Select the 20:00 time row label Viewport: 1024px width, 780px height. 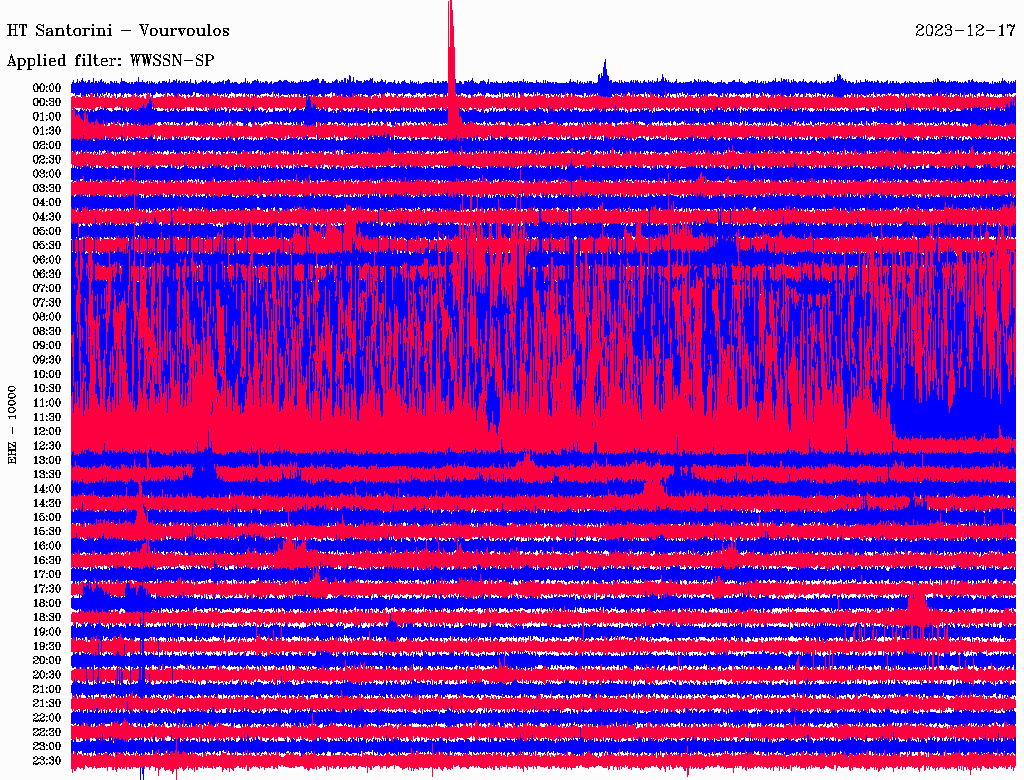(x=47, y=660)
